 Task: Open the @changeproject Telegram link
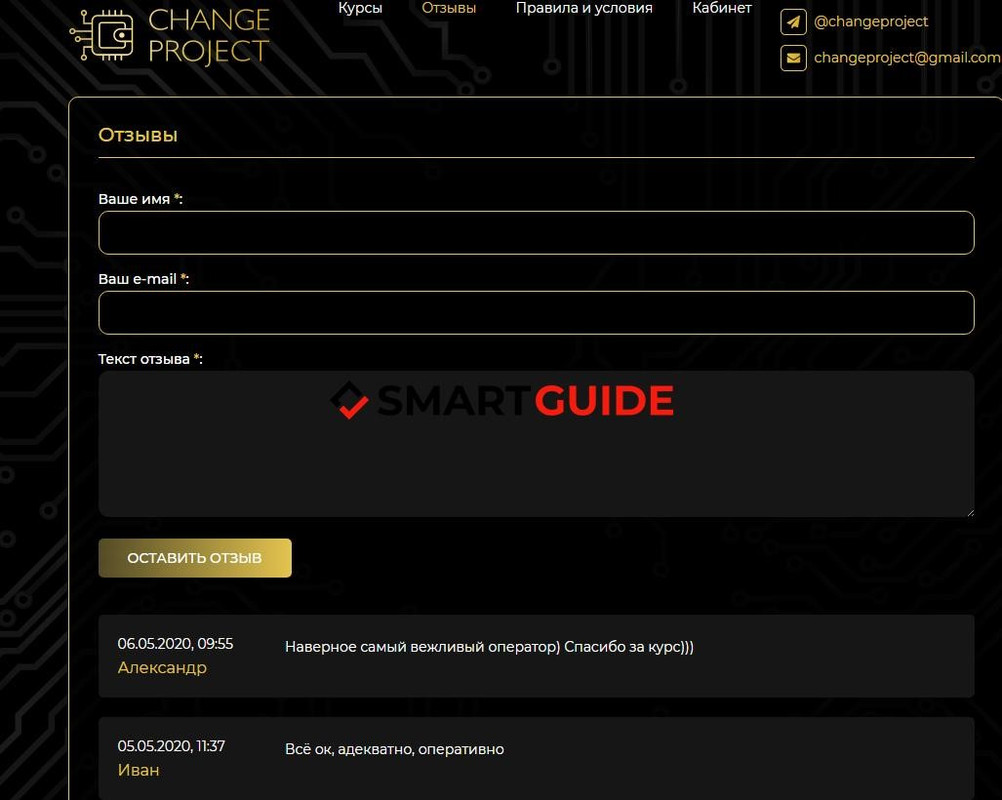point(870,22)
